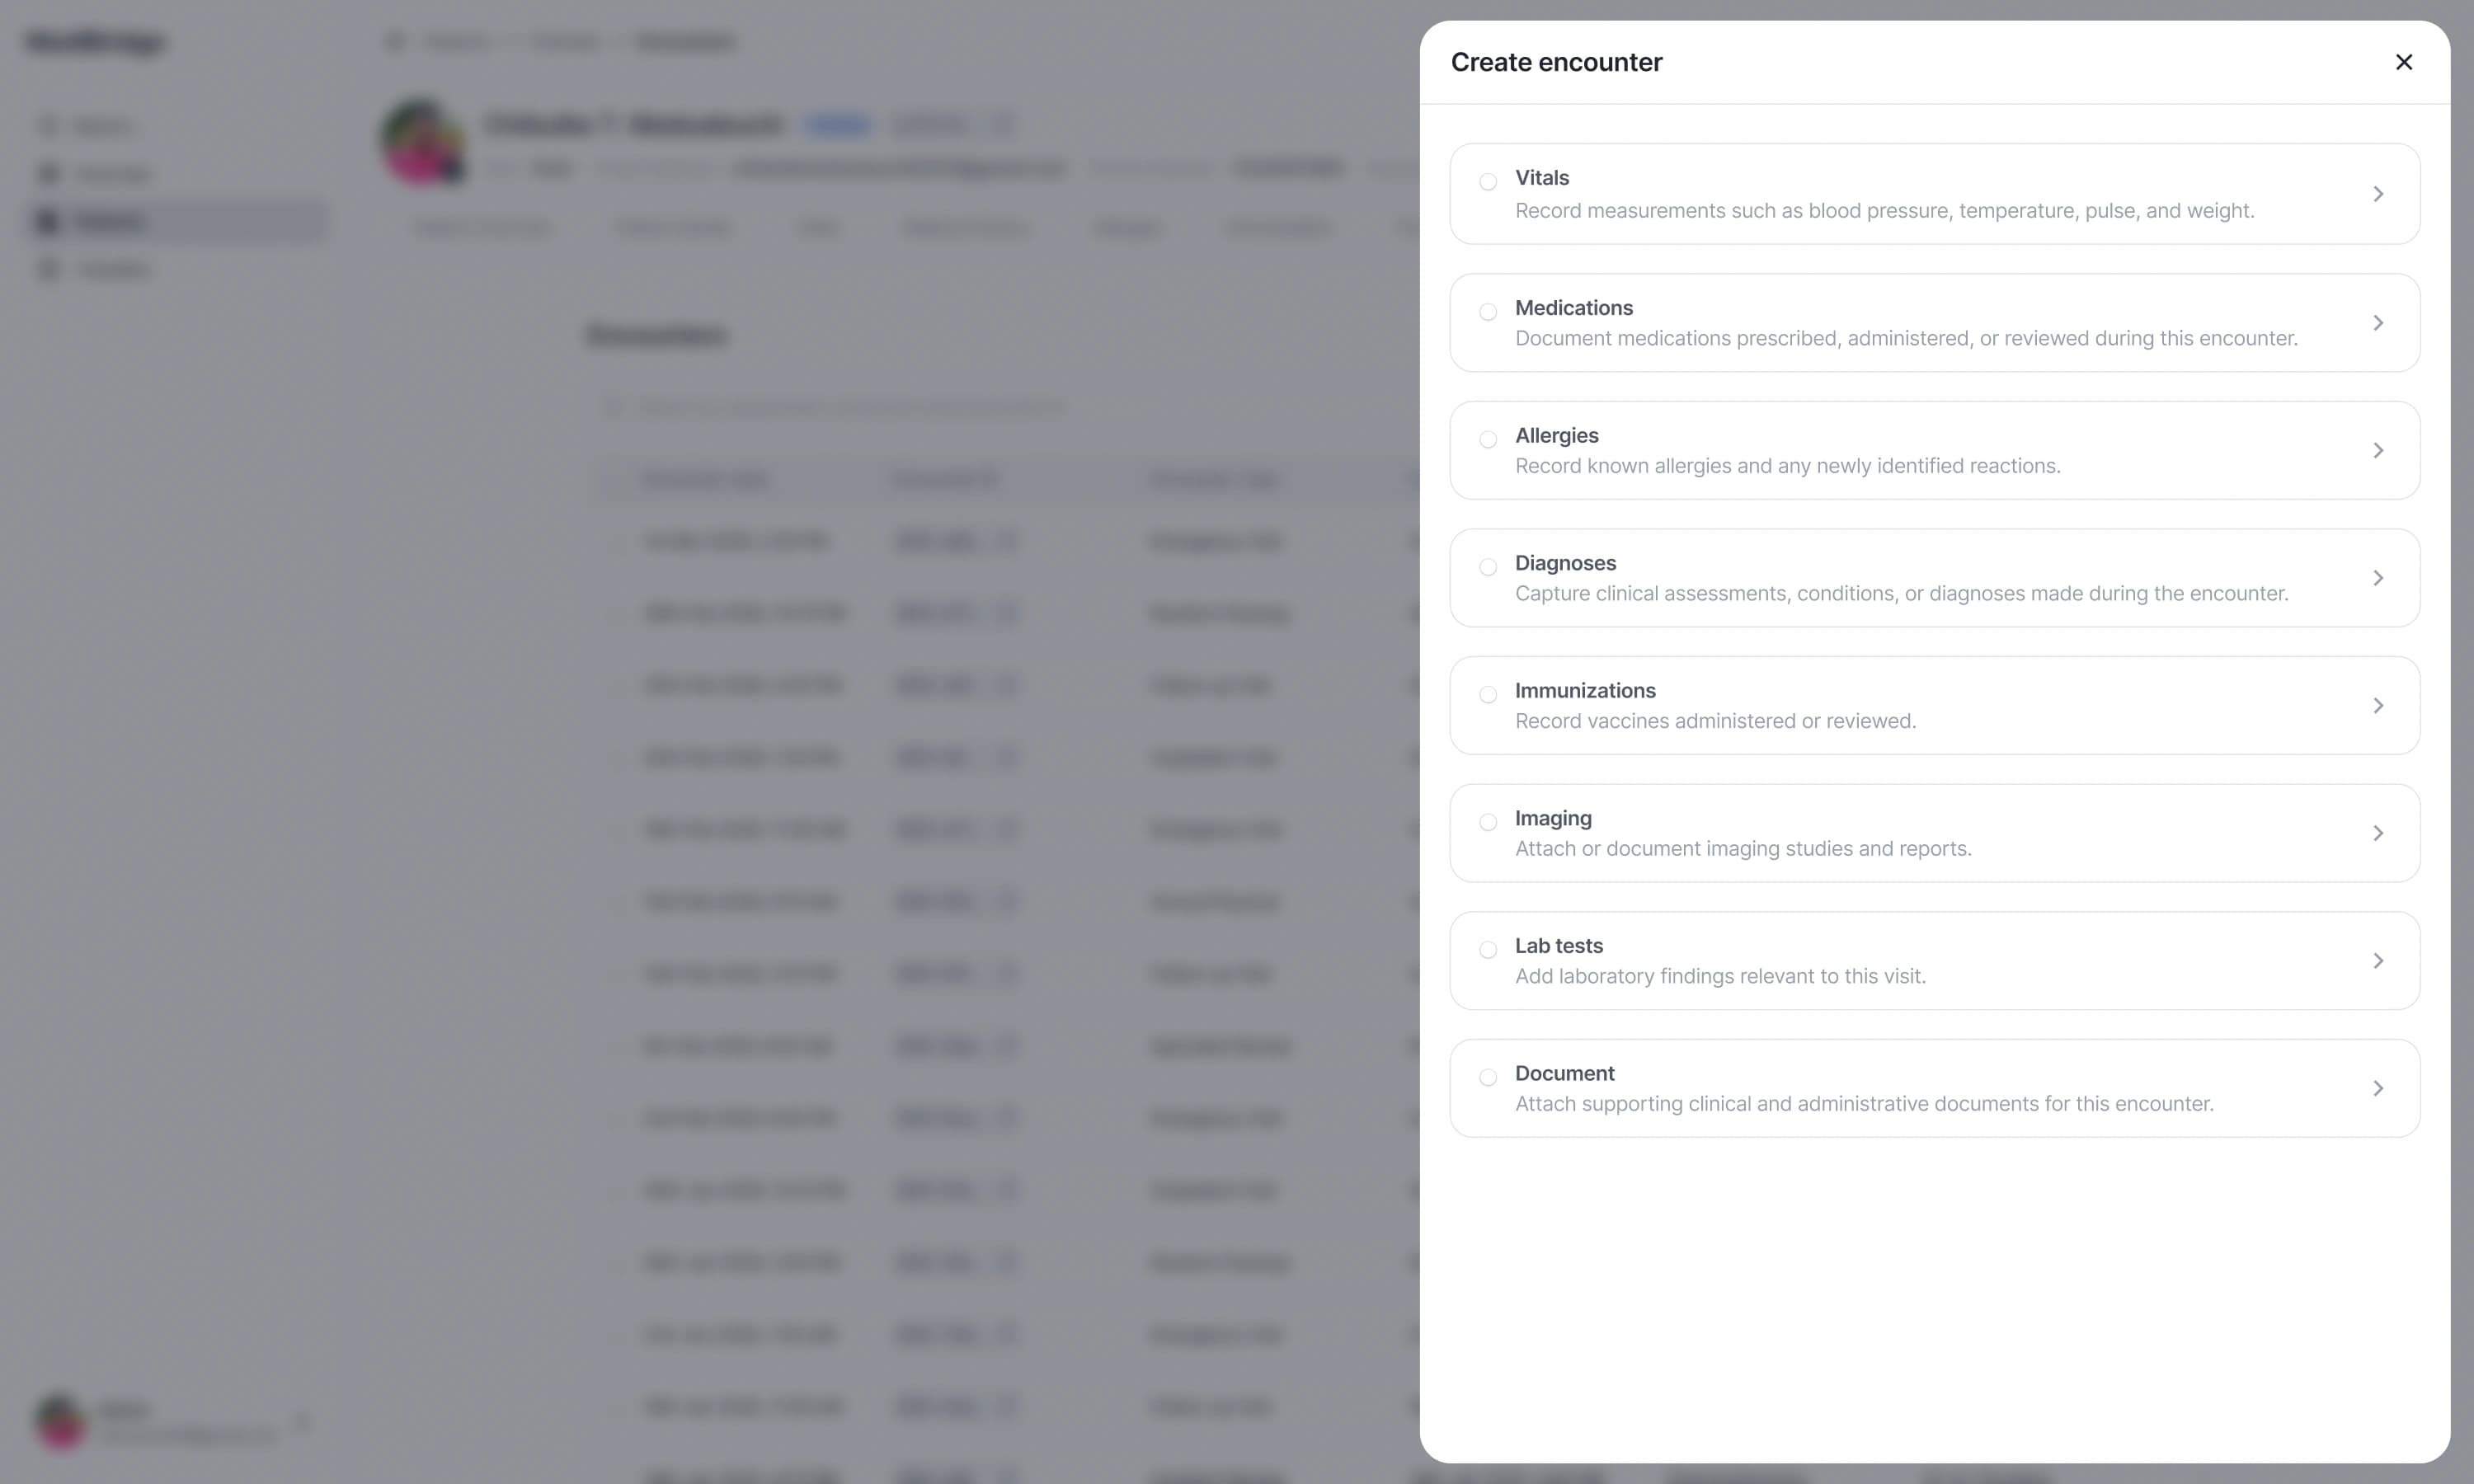The width and height of the screenshot is (2474, 1484).
Task: Click the 'Create encounter' panel title
Action: tap(1556, 62)
